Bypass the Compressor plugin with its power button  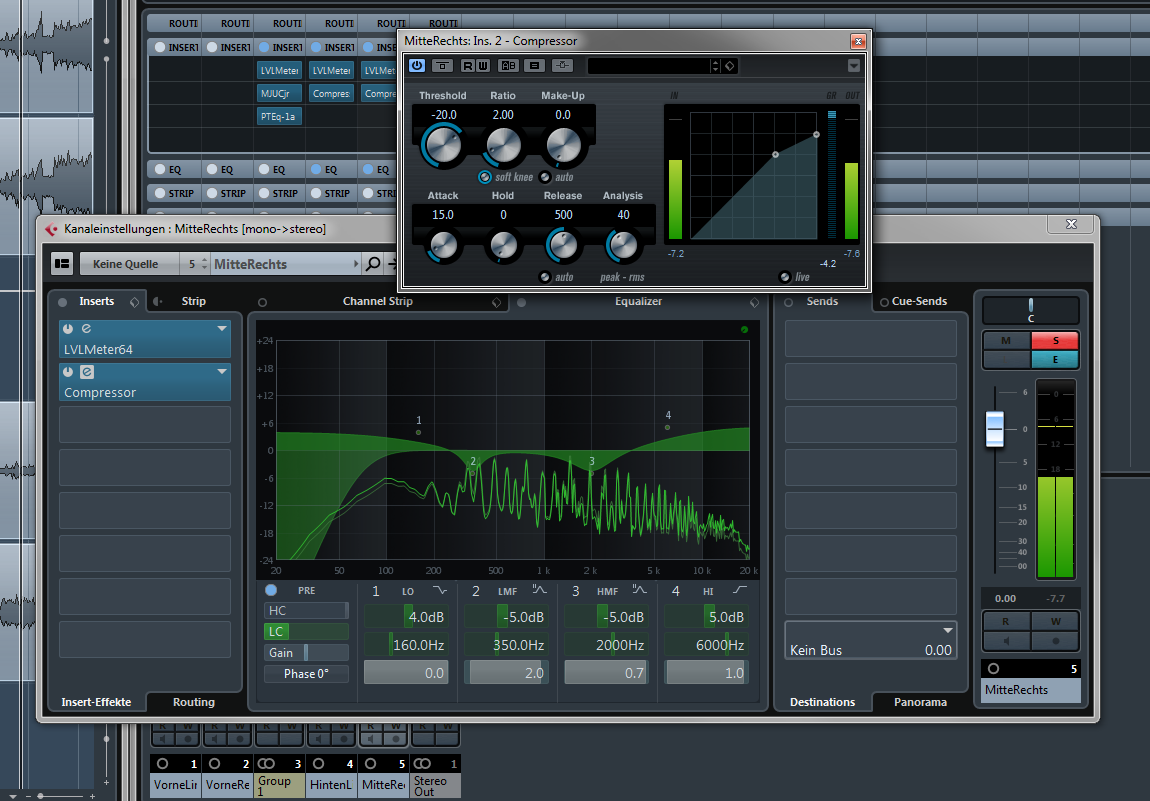click(417, 65)
